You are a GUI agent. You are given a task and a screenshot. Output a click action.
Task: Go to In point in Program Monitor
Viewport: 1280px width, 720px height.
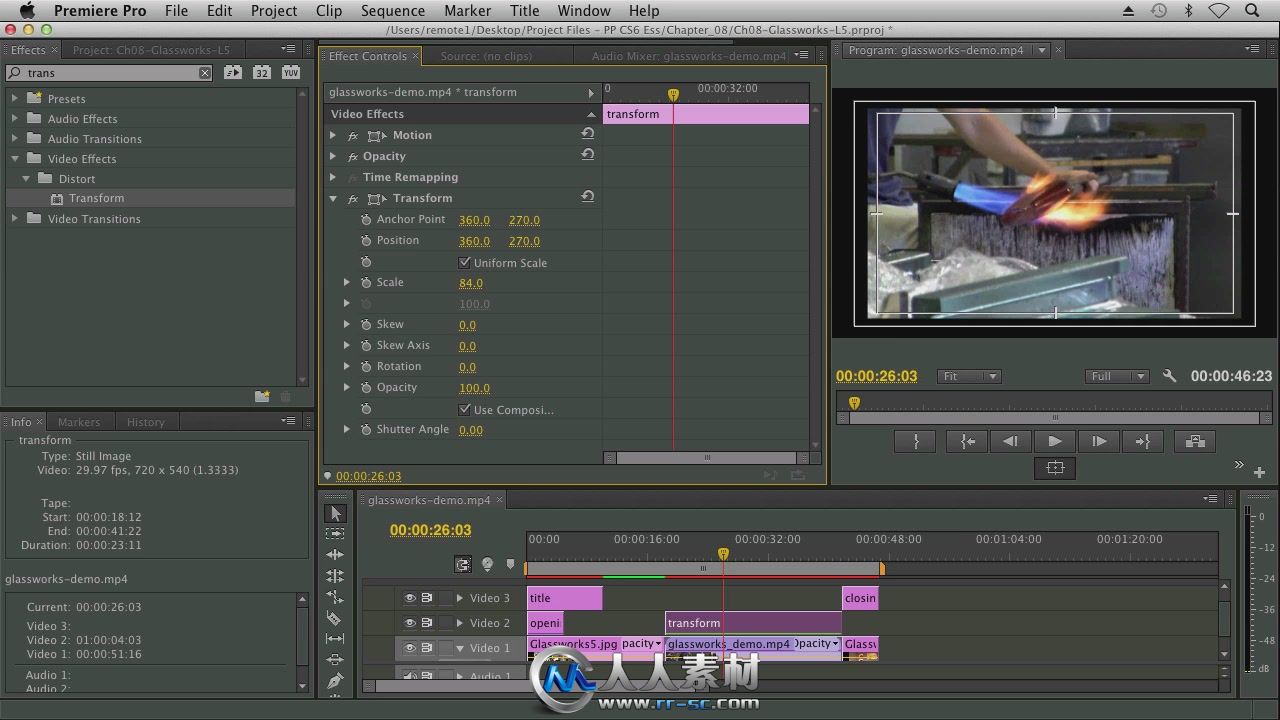click(x=967, y=441)
